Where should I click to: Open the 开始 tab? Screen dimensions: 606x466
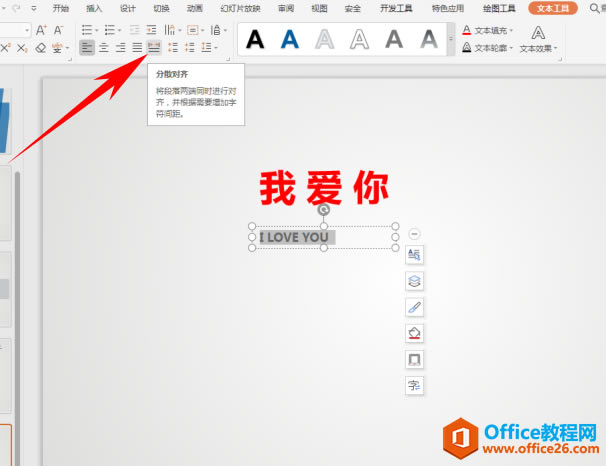pyautogui.click(x=61, y=8)
